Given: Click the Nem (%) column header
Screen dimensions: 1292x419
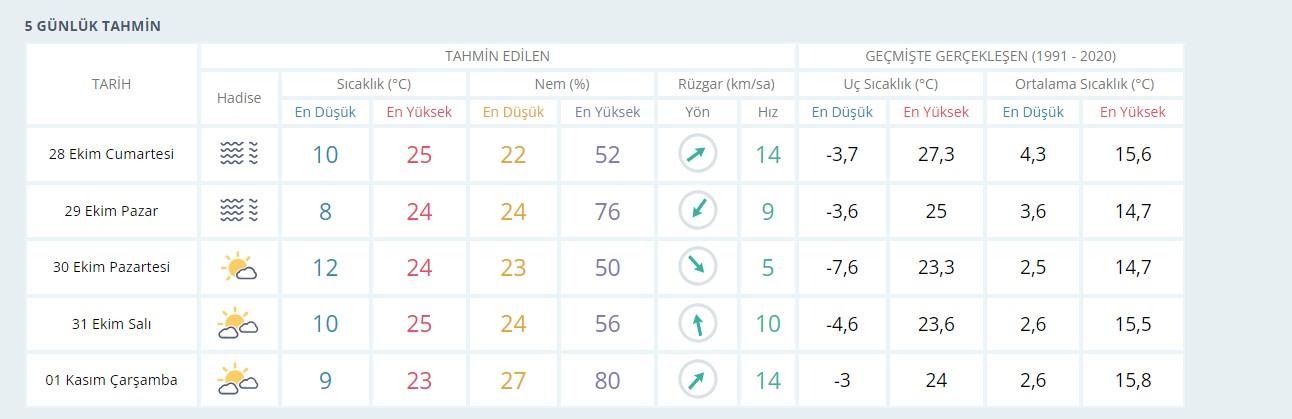Looking at the screenshot, I should point(561,84).
